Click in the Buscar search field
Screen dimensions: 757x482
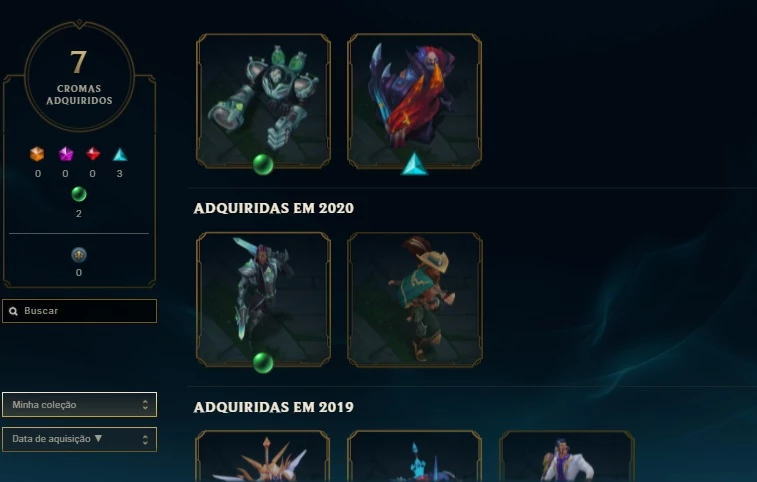tap(79, 311)
